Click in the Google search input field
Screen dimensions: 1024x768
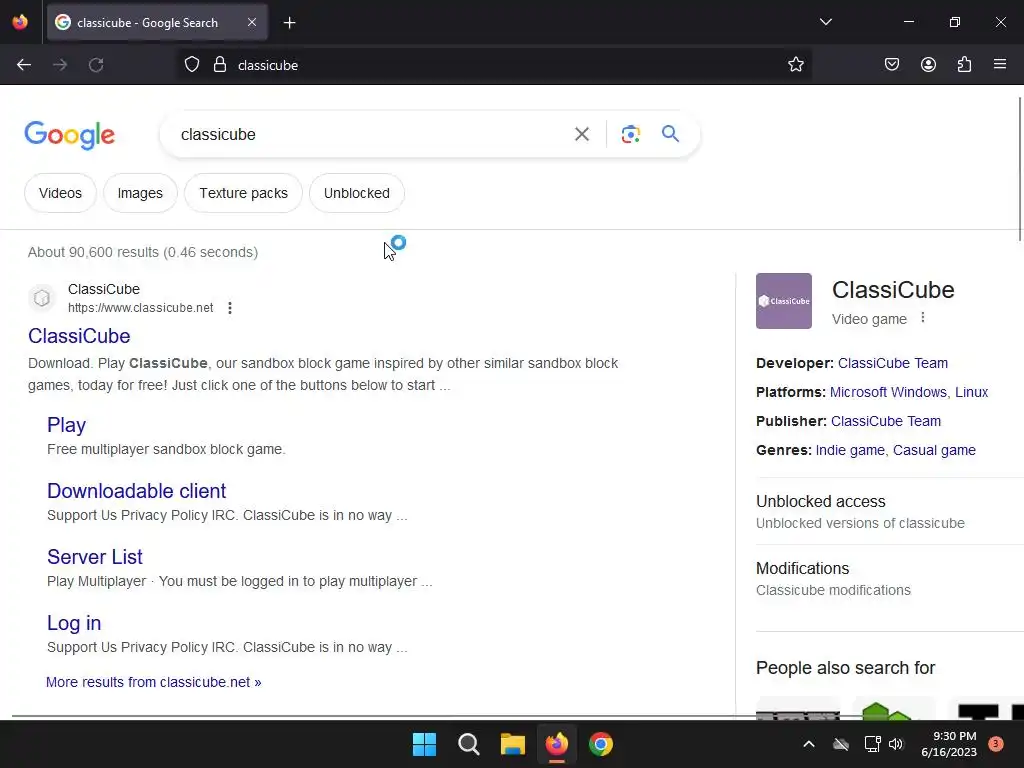pyautogui.click(x=369, y=135)
